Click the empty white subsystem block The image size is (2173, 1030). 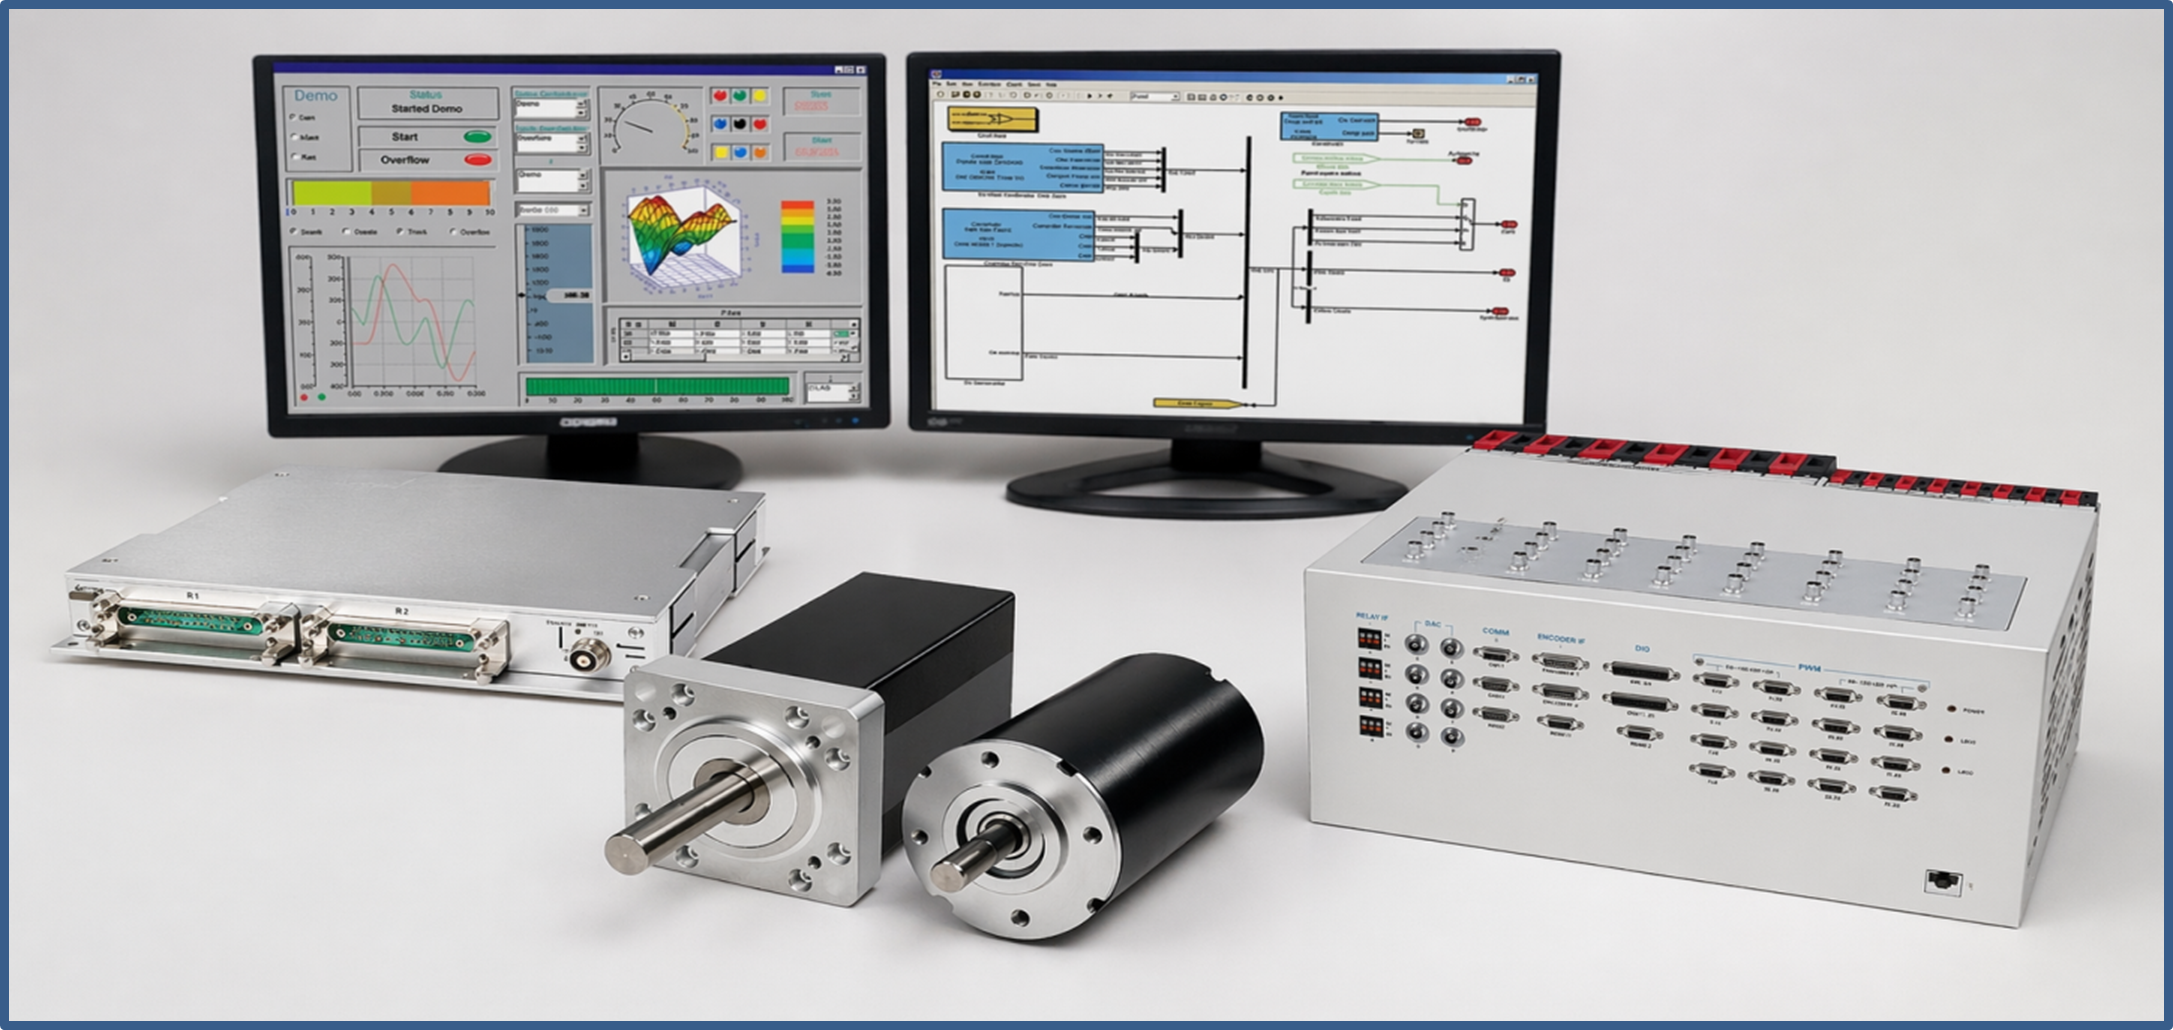click(983, 322)
